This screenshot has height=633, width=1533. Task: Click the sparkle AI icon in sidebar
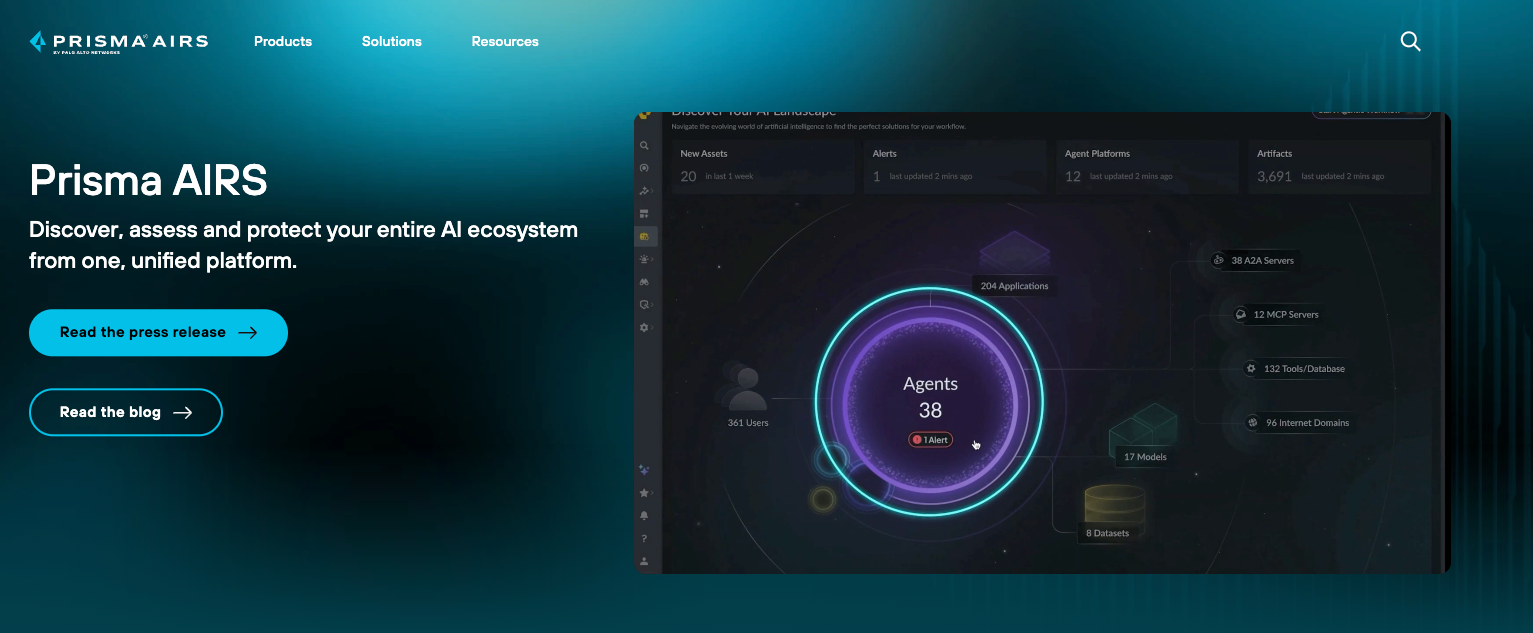click(645, 470)
